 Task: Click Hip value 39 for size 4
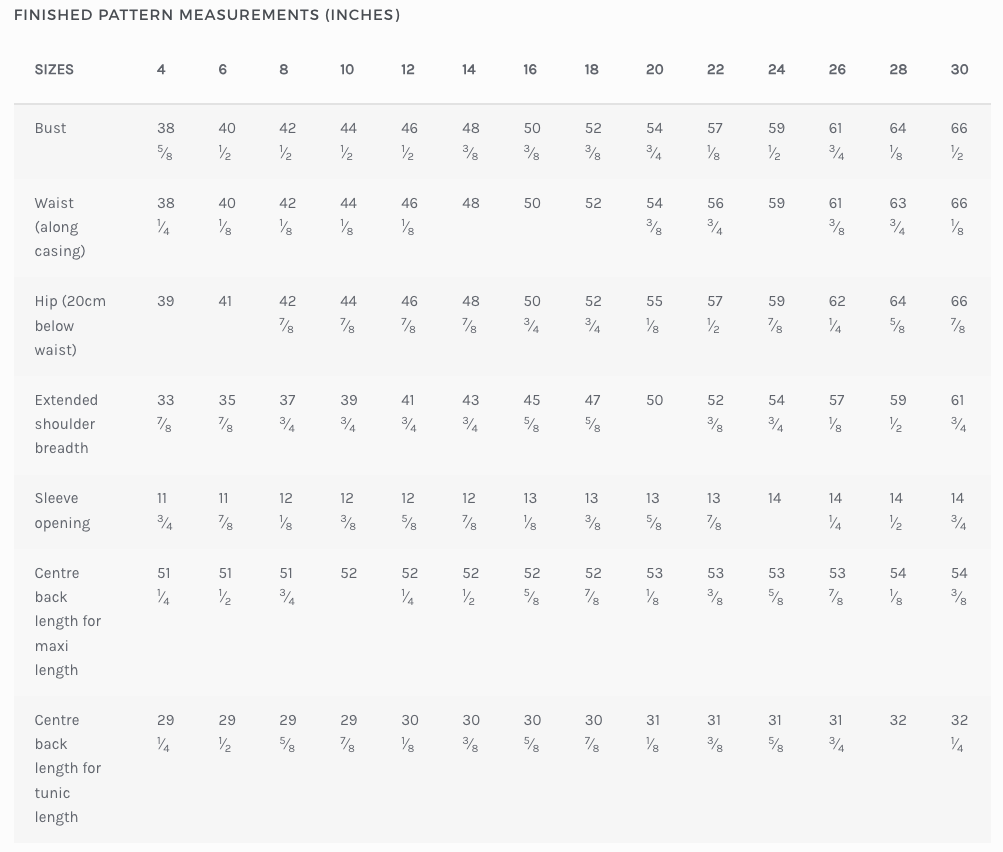pyautogui.click(x=166, y=301)
